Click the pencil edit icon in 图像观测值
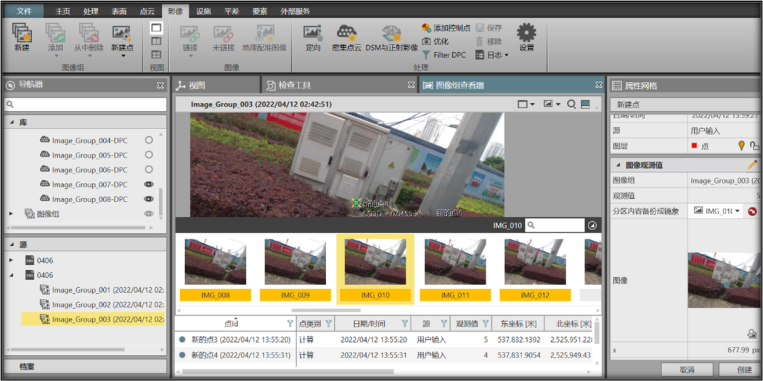Screen dimensions: 763x381 coord(752,165)
